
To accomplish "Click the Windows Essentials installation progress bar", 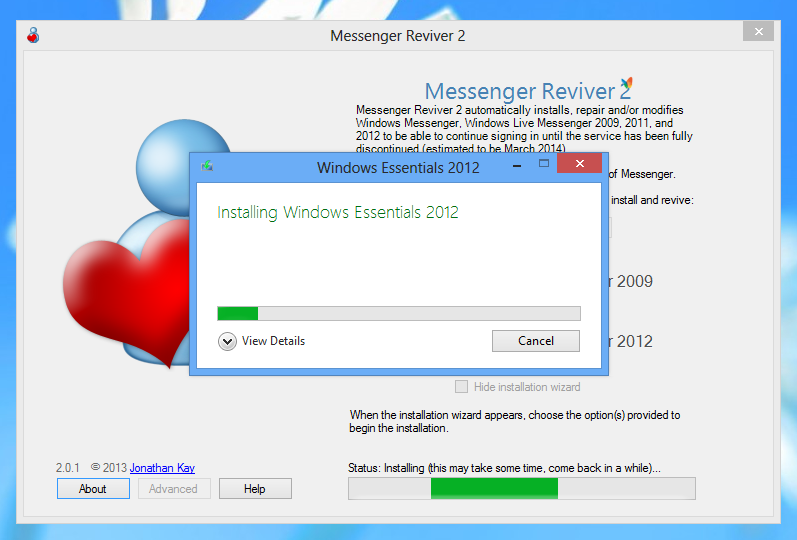I will pyautogui.click(x=398, y=313).
